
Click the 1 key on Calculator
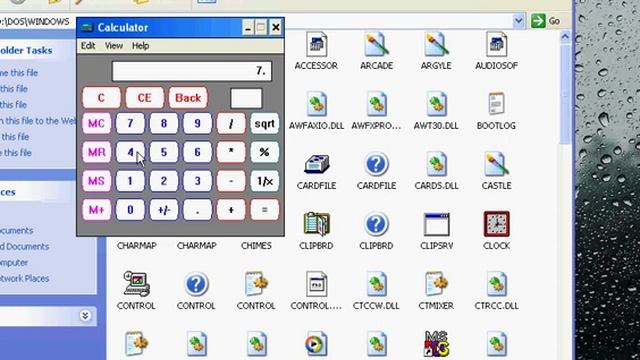pos(130,181)
